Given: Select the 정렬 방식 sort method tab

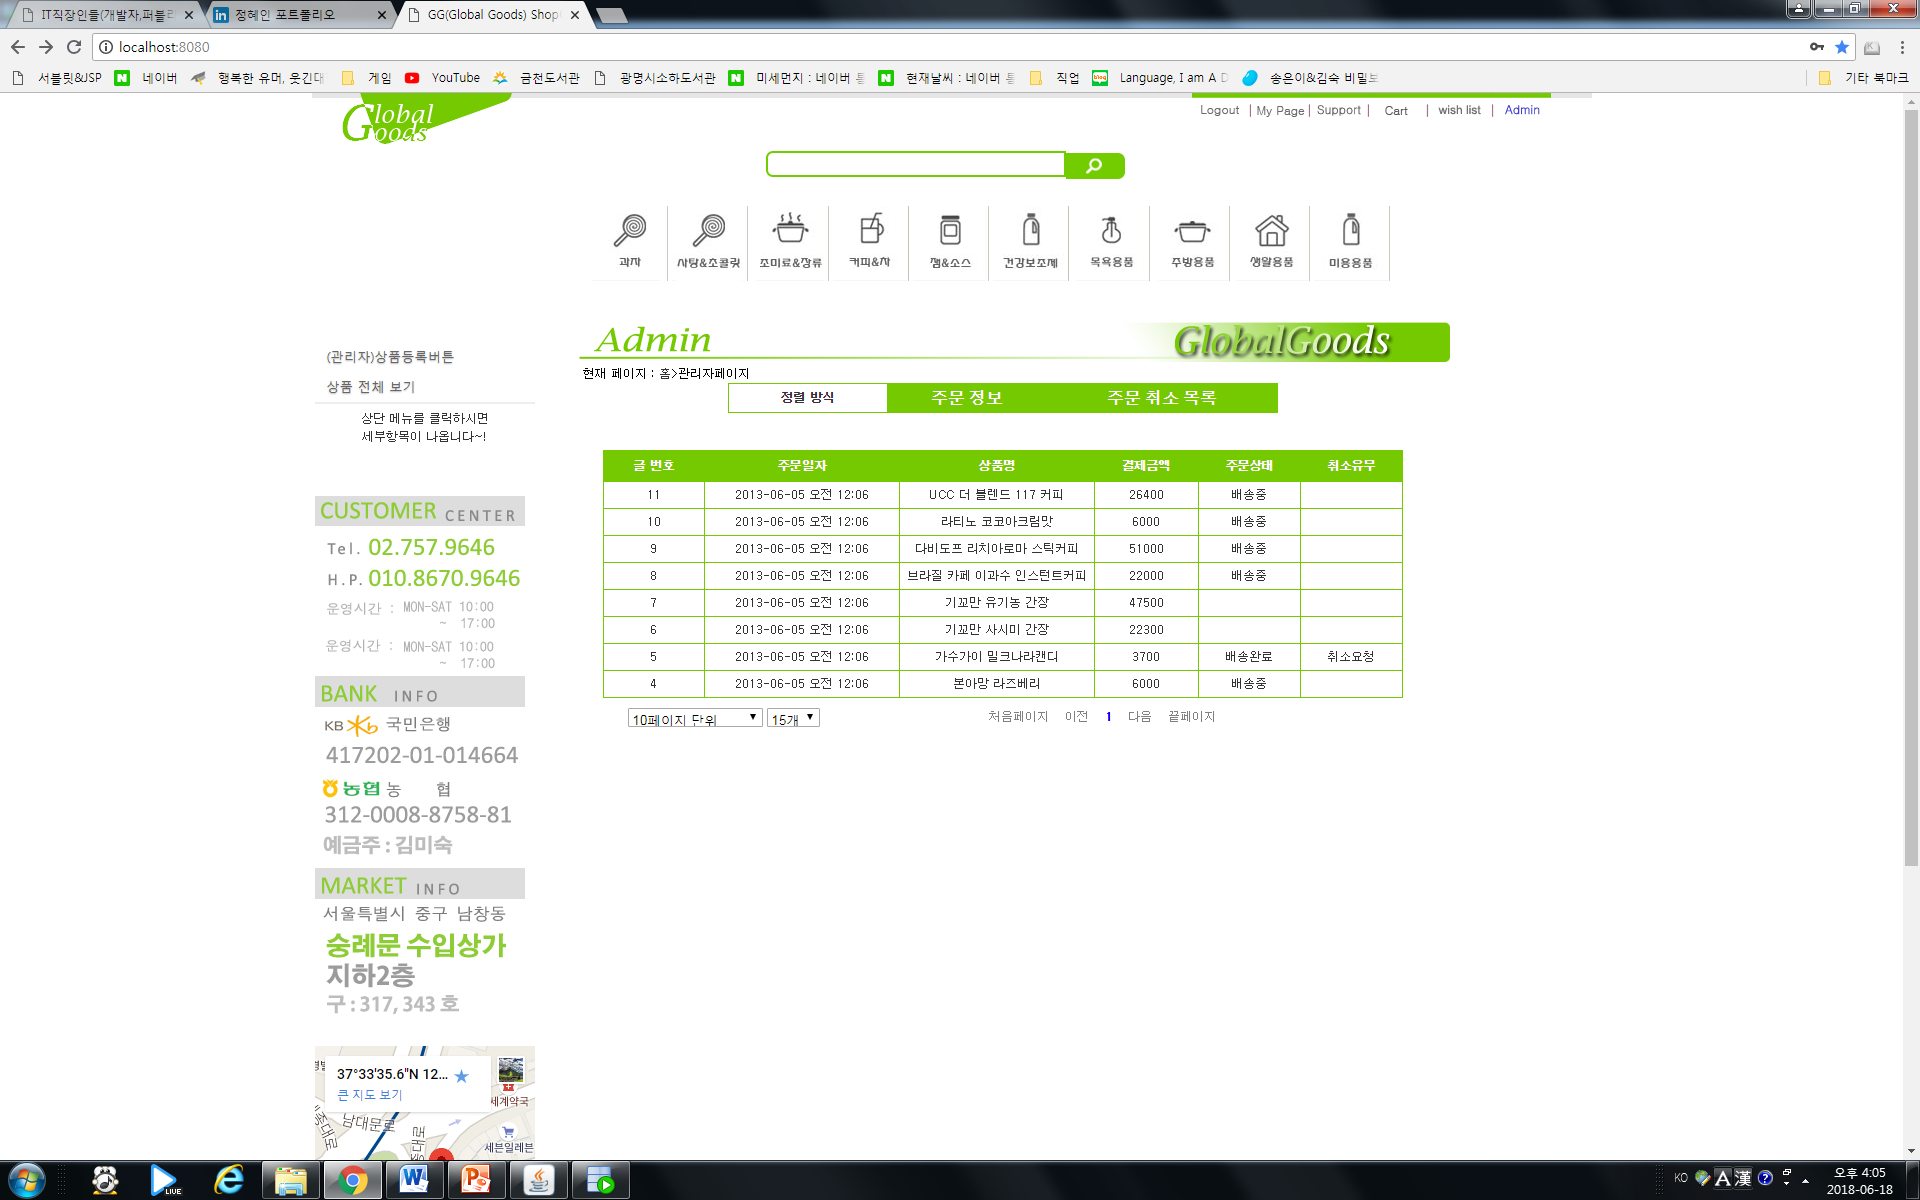Looking at the screenshot, I should click(x=807, y=398).
